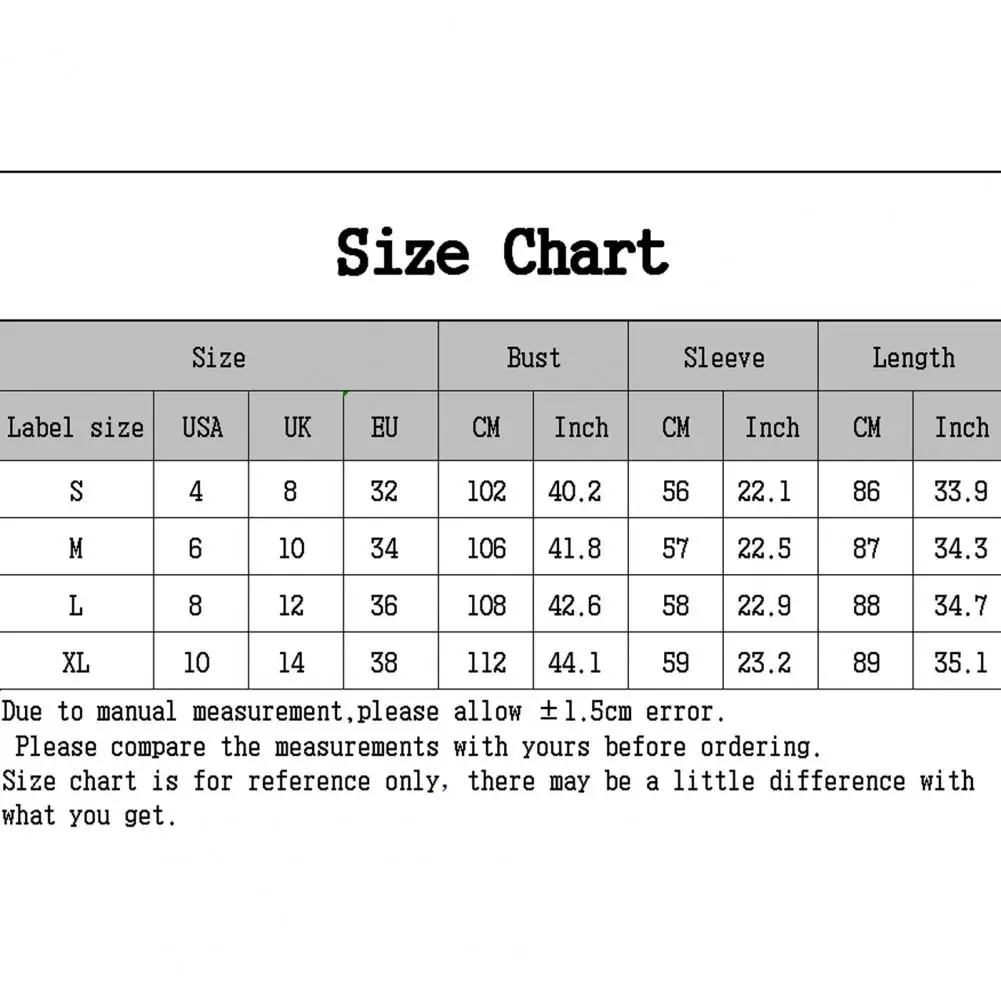Screen dimensions: 1001x1001
Task: Select the M label size cell
Action: pyautogui.click(x=76, y=547)
